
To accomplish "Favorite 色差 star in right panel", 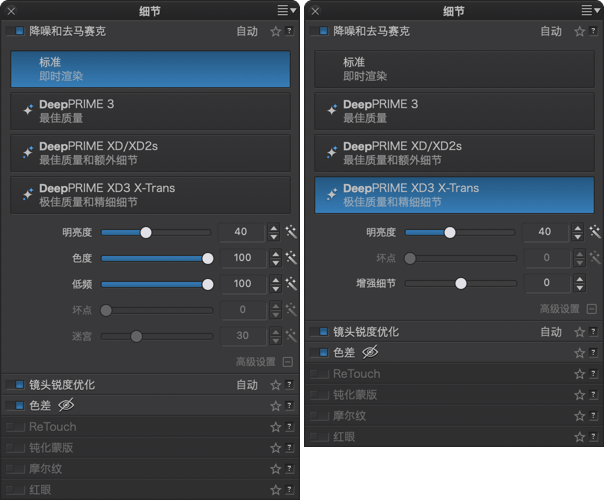I will point(579,353).
